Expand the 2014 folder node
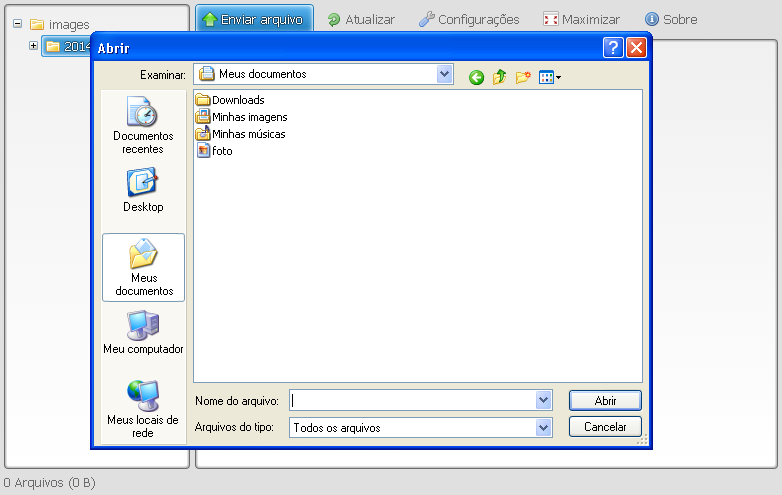 (33, 45)
